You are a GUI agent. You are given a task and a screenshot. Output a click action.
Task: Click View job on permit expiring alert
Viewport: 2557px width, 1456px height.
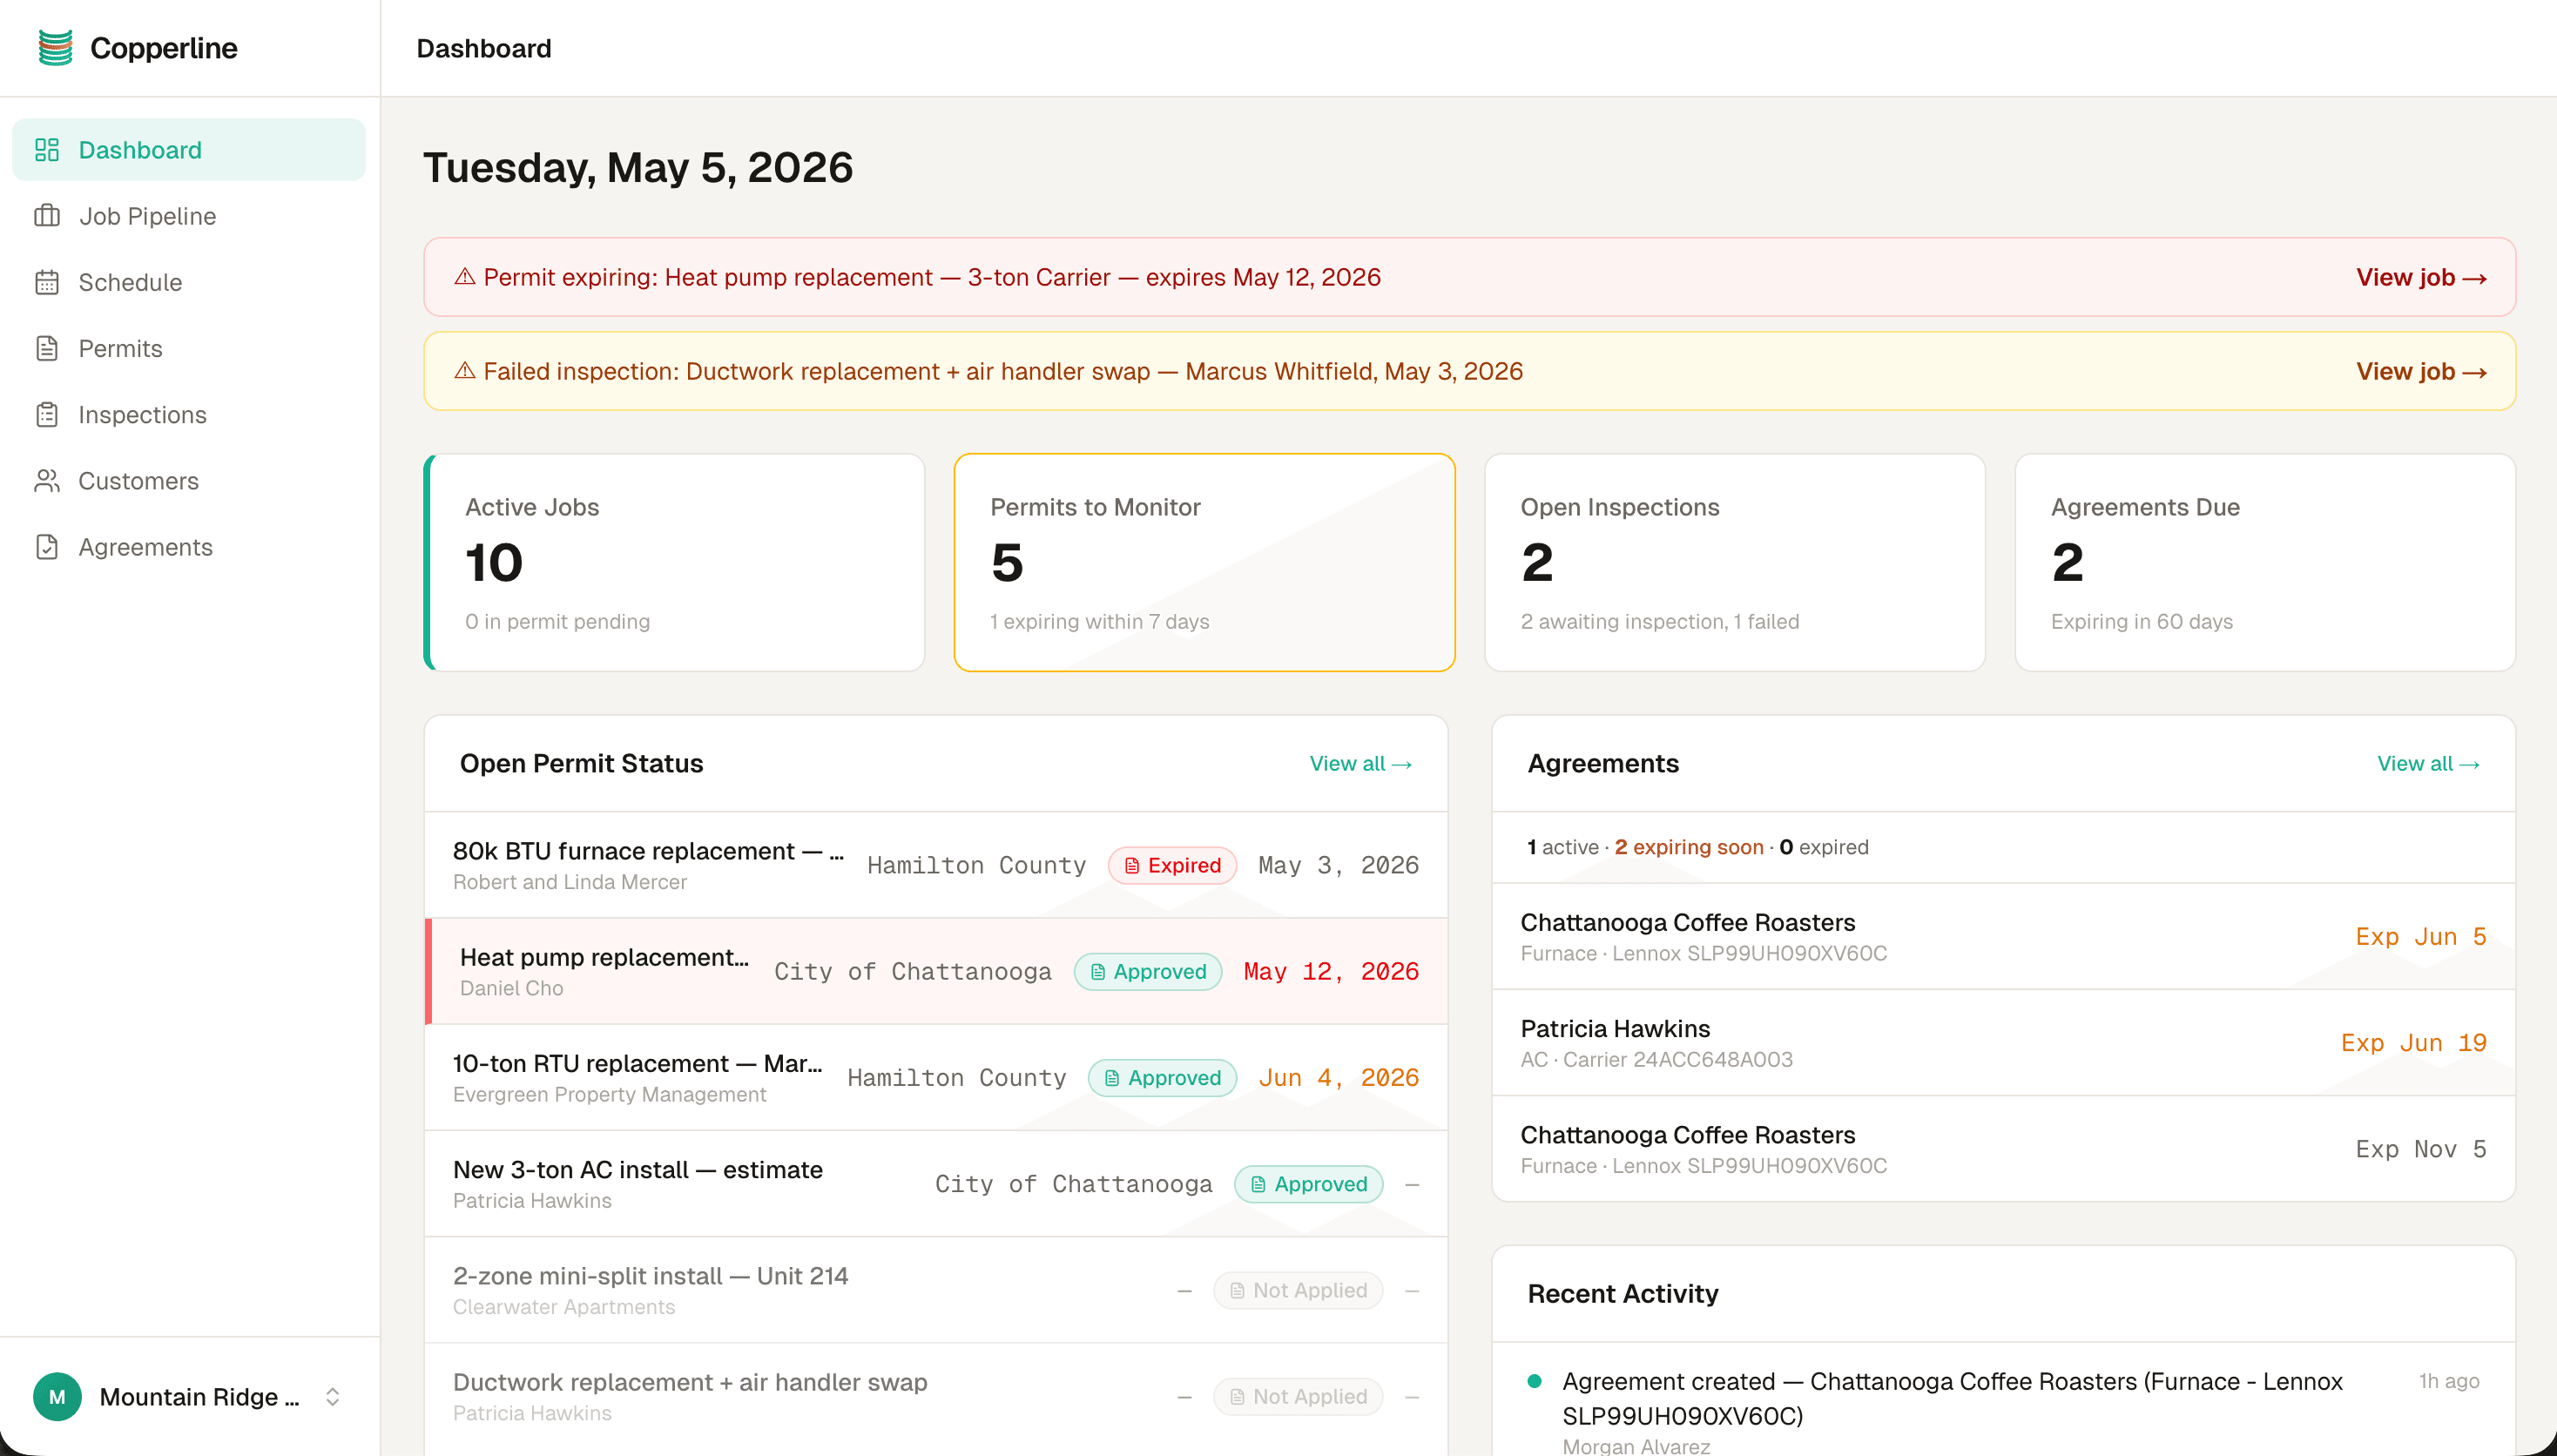[2421, 277]
